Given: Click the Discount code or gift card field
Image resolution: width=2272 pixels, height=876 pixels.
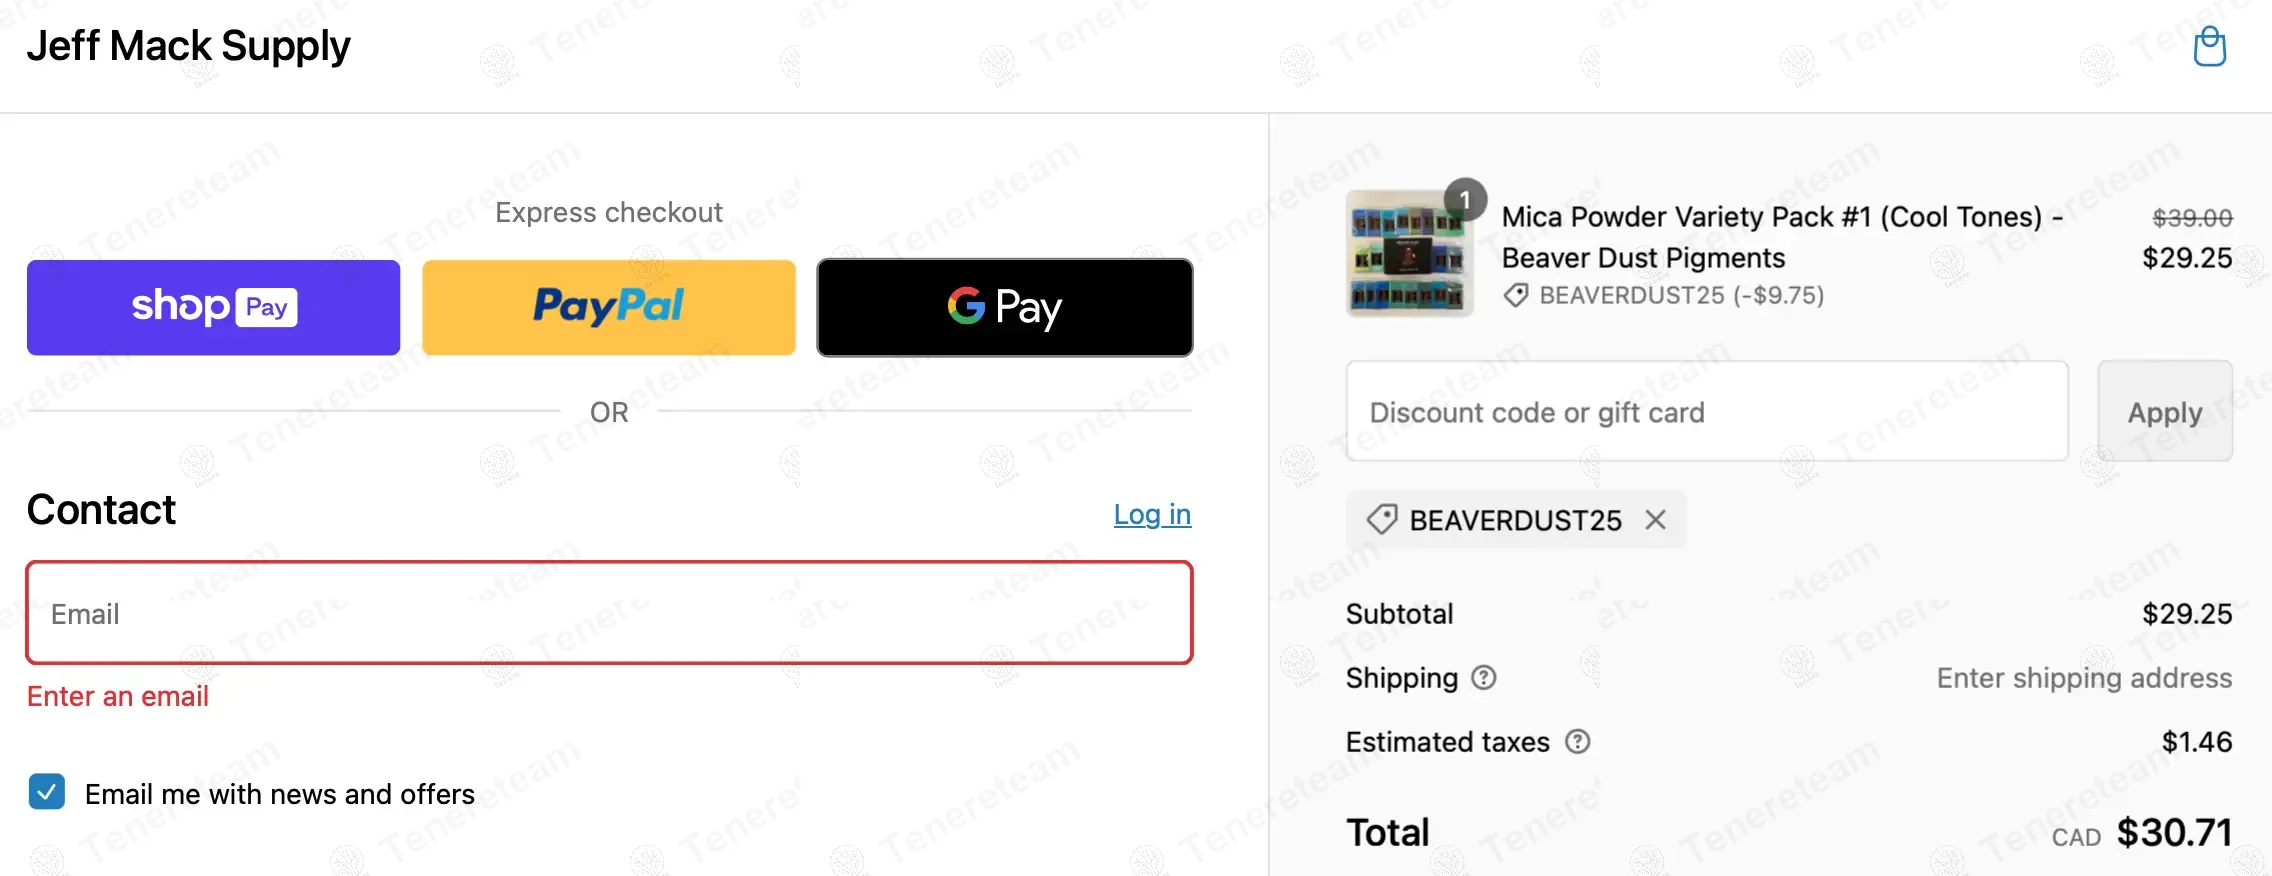Looking at the screenshot, I should [x=1706, y=412].
